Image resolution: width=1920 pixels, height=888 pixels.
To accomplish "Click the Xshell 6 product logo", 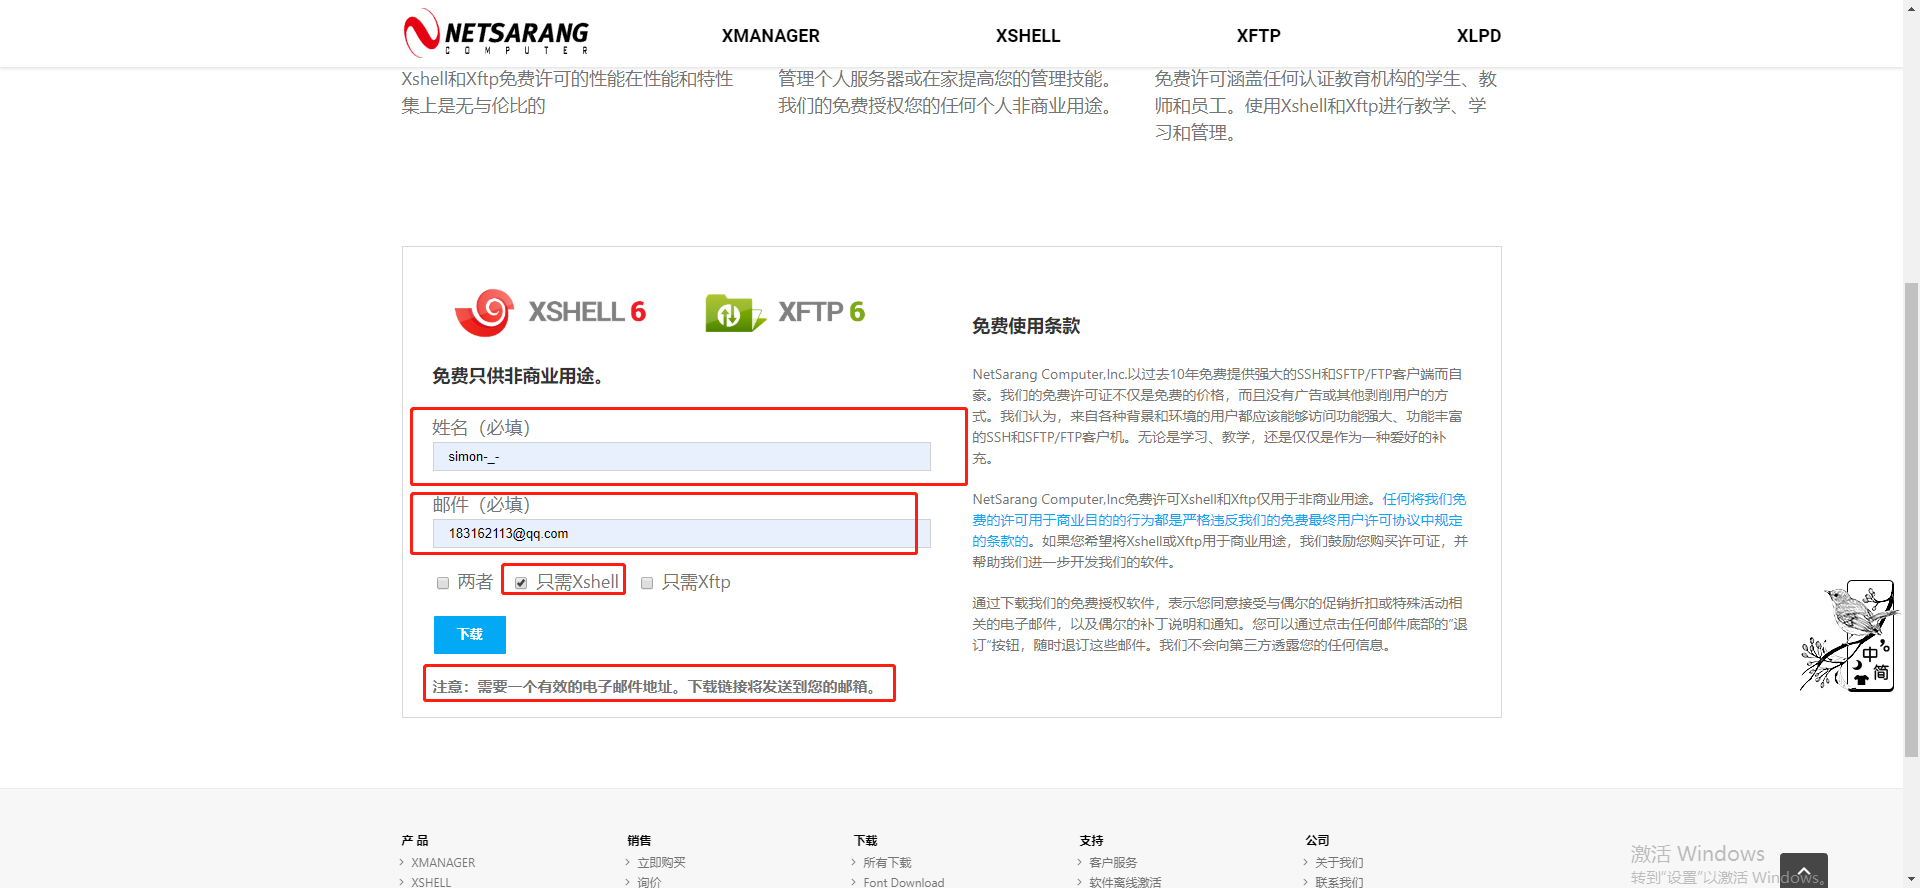I will tap(550, 312).
